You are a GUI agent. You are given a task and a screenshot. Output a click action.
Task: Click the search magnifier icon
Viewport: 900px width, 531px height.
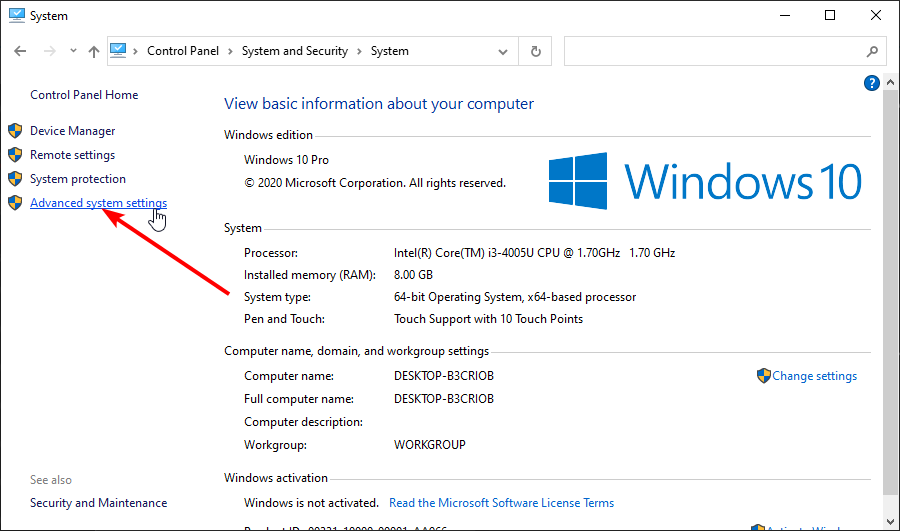872,52
